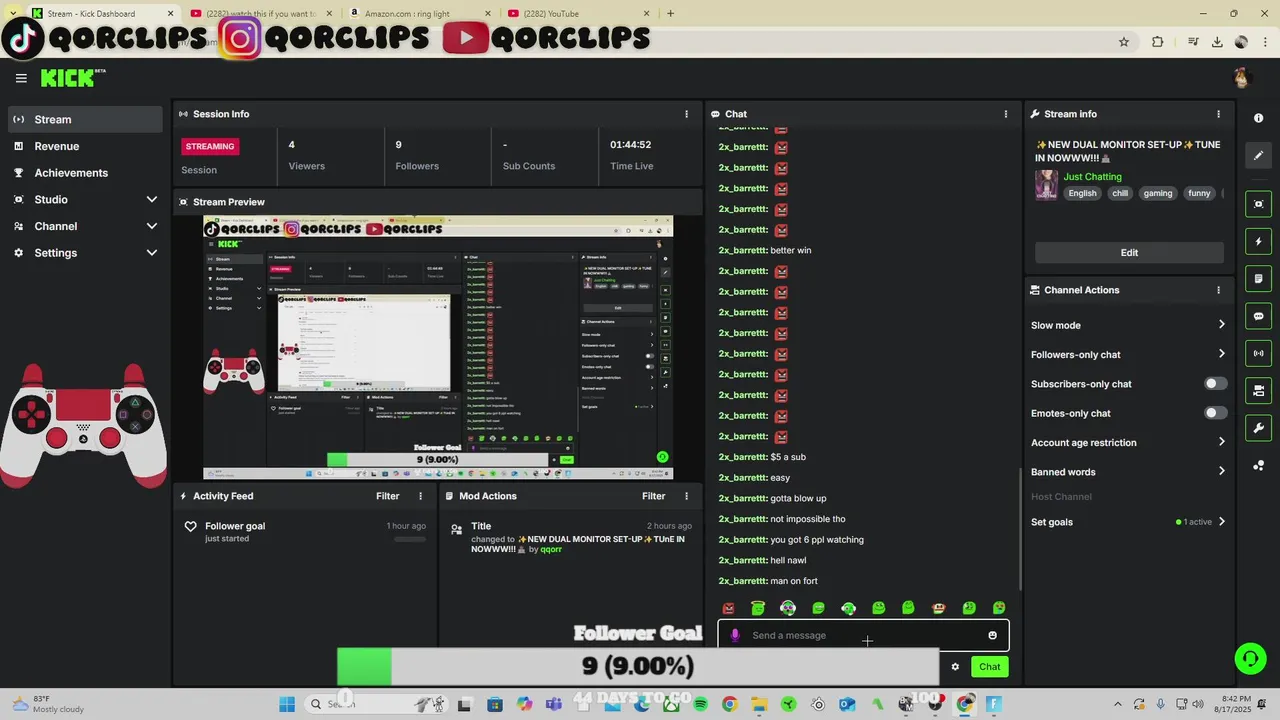Insert the monkey face emote
Screen dimensions: 1280x720
(938, 608)
